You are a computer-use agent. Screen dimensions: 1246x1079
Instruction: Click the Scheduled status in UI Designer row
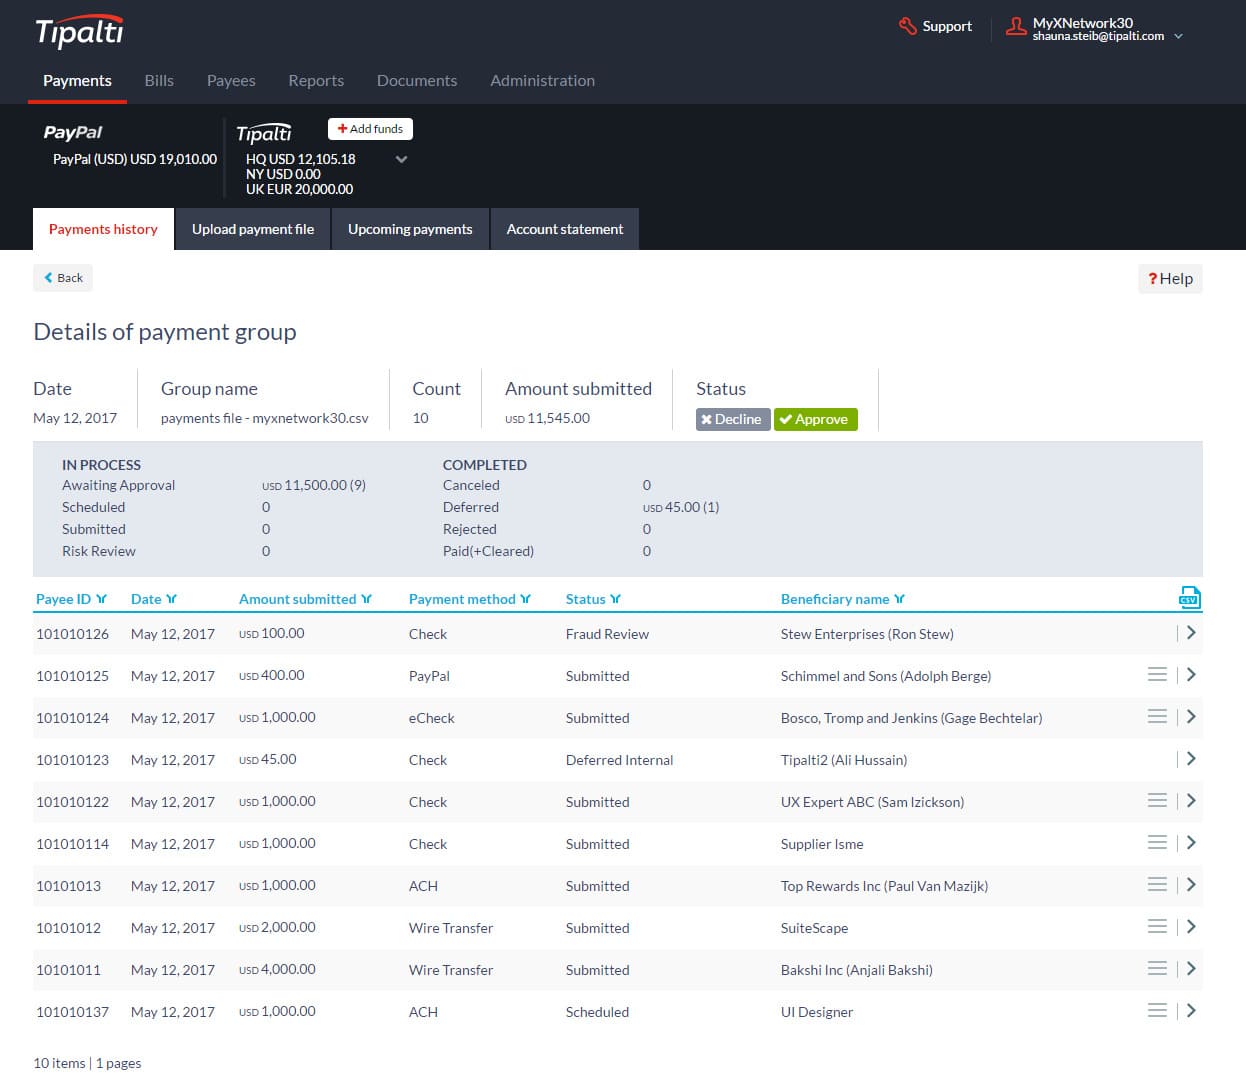(x=597, y=1012)
